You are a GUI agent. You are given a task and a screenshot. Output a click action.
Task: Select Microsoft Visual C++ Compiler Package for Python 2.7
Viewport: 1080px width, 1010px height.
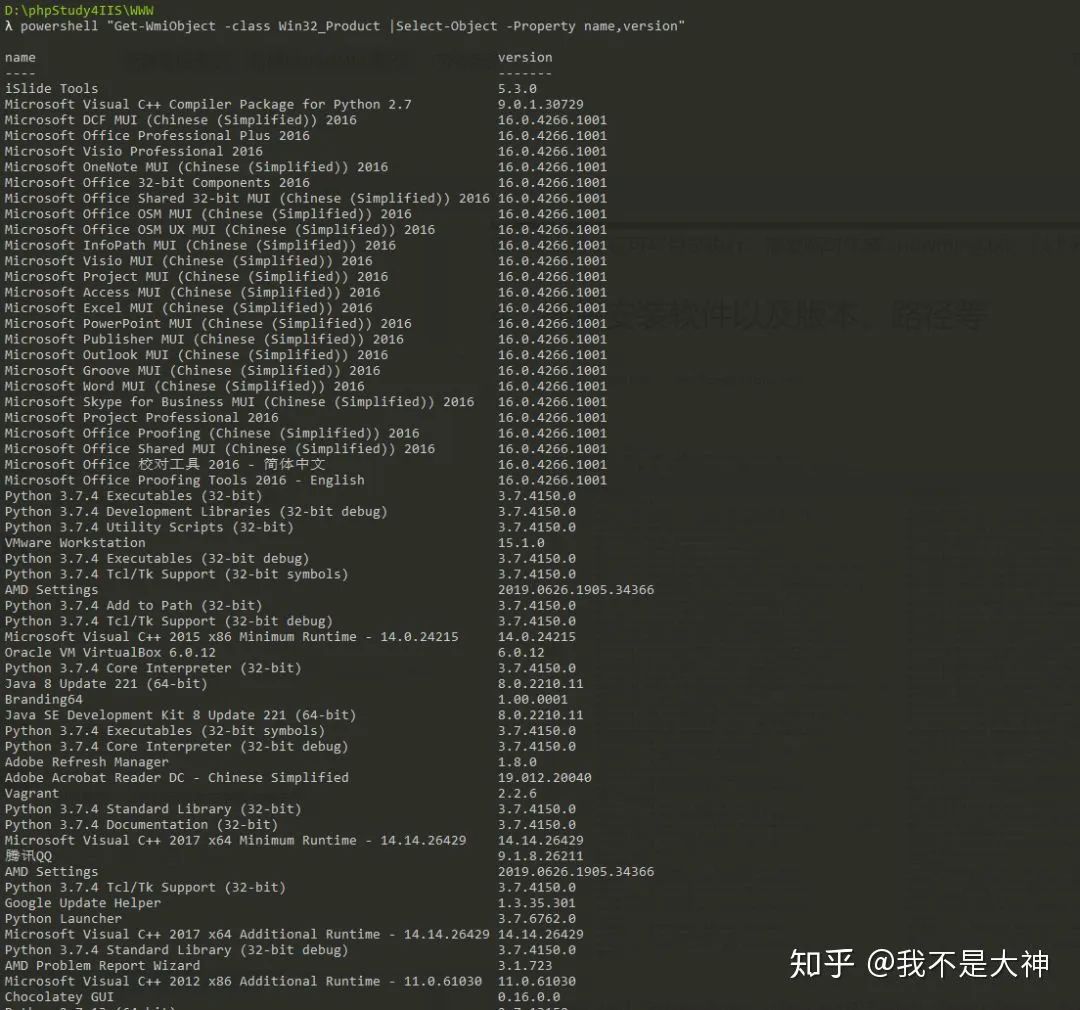[x=207, y=105]
